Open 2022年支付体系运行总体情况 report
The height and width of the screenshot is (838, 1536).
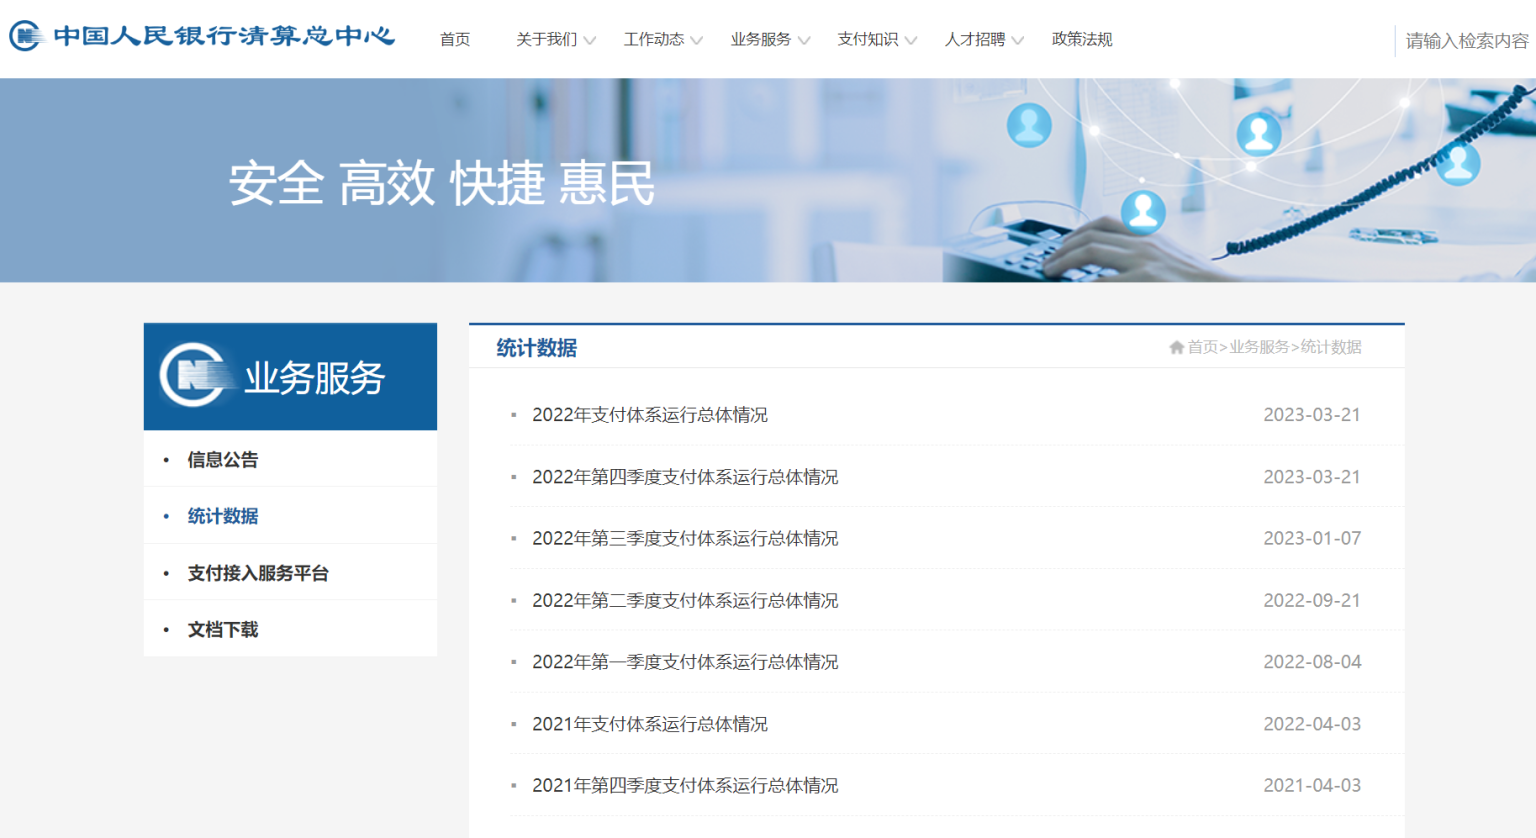[650, 415]
